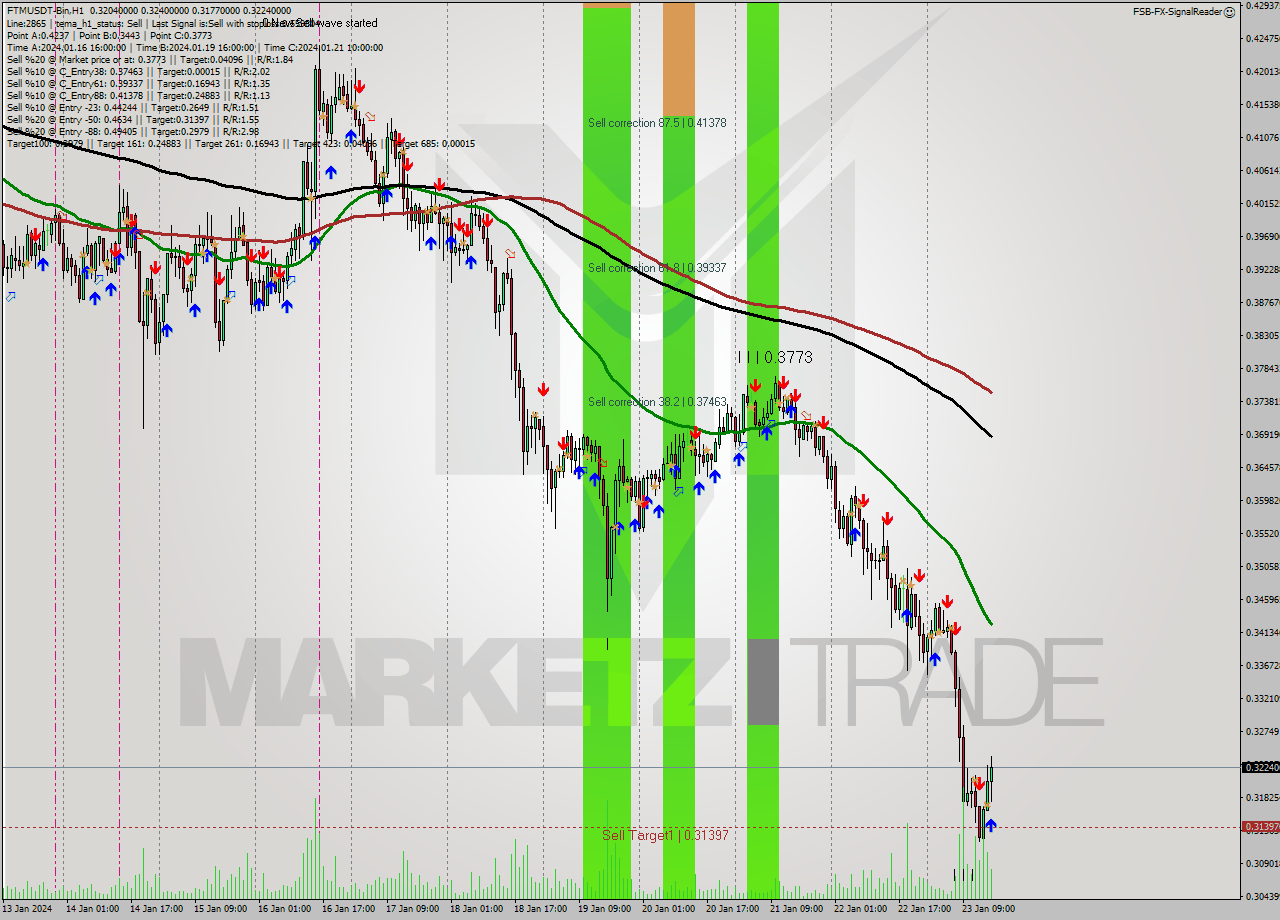Click the 0.33210 price scale label
The image size is (1280, 920).
coord(1261,698)
